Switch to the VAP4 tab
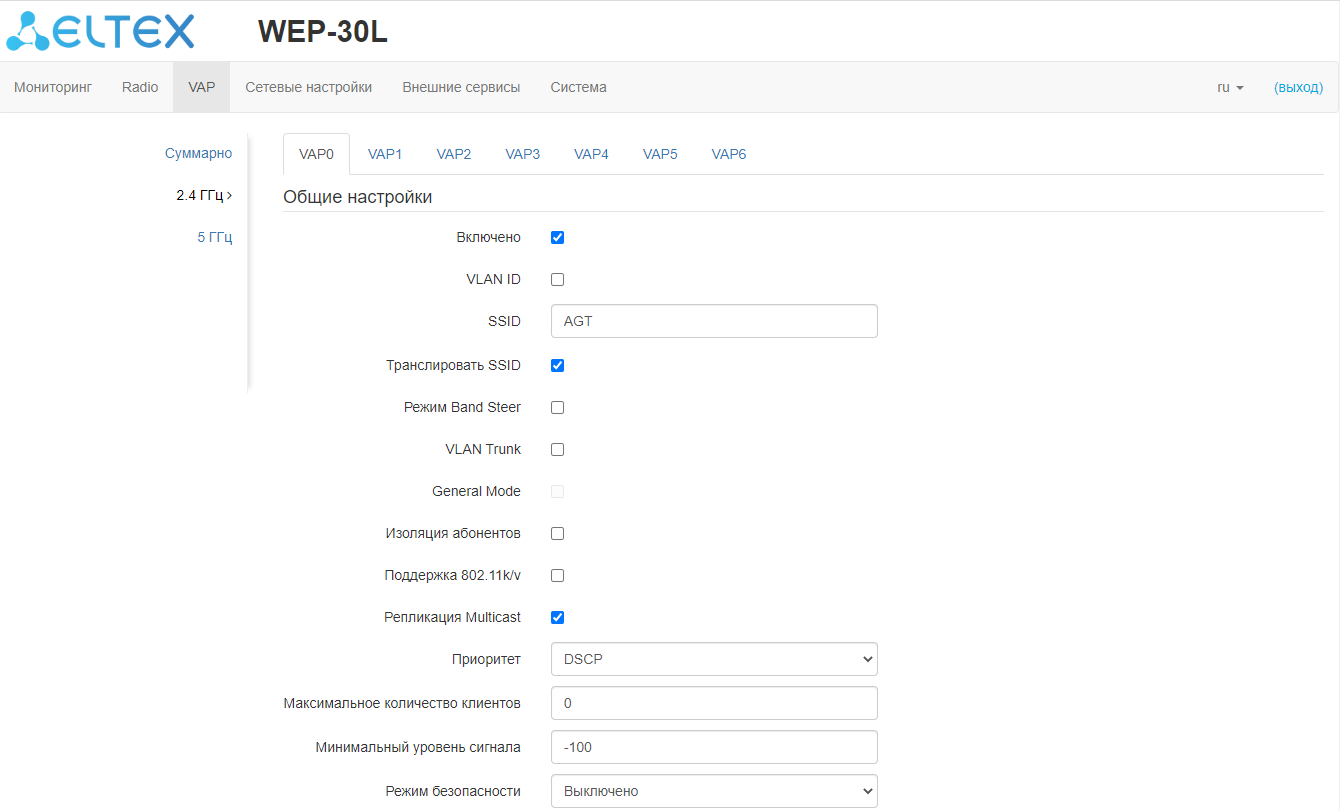1340x811 pixels. 591,154
